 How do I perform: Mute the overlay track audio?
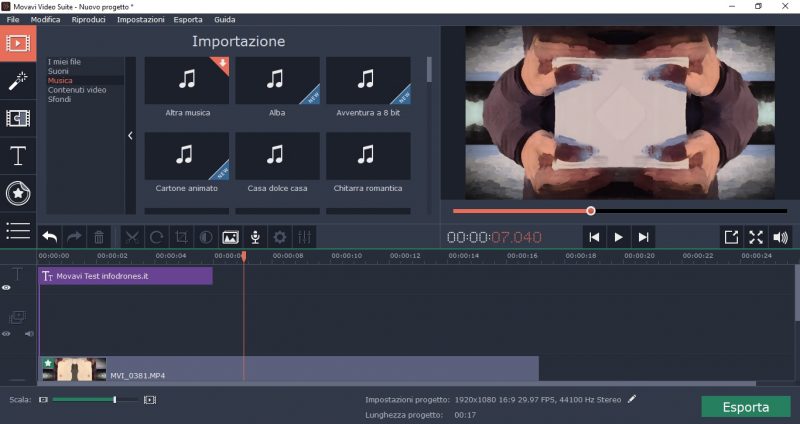pyautogui.click(x=30, y=334)
